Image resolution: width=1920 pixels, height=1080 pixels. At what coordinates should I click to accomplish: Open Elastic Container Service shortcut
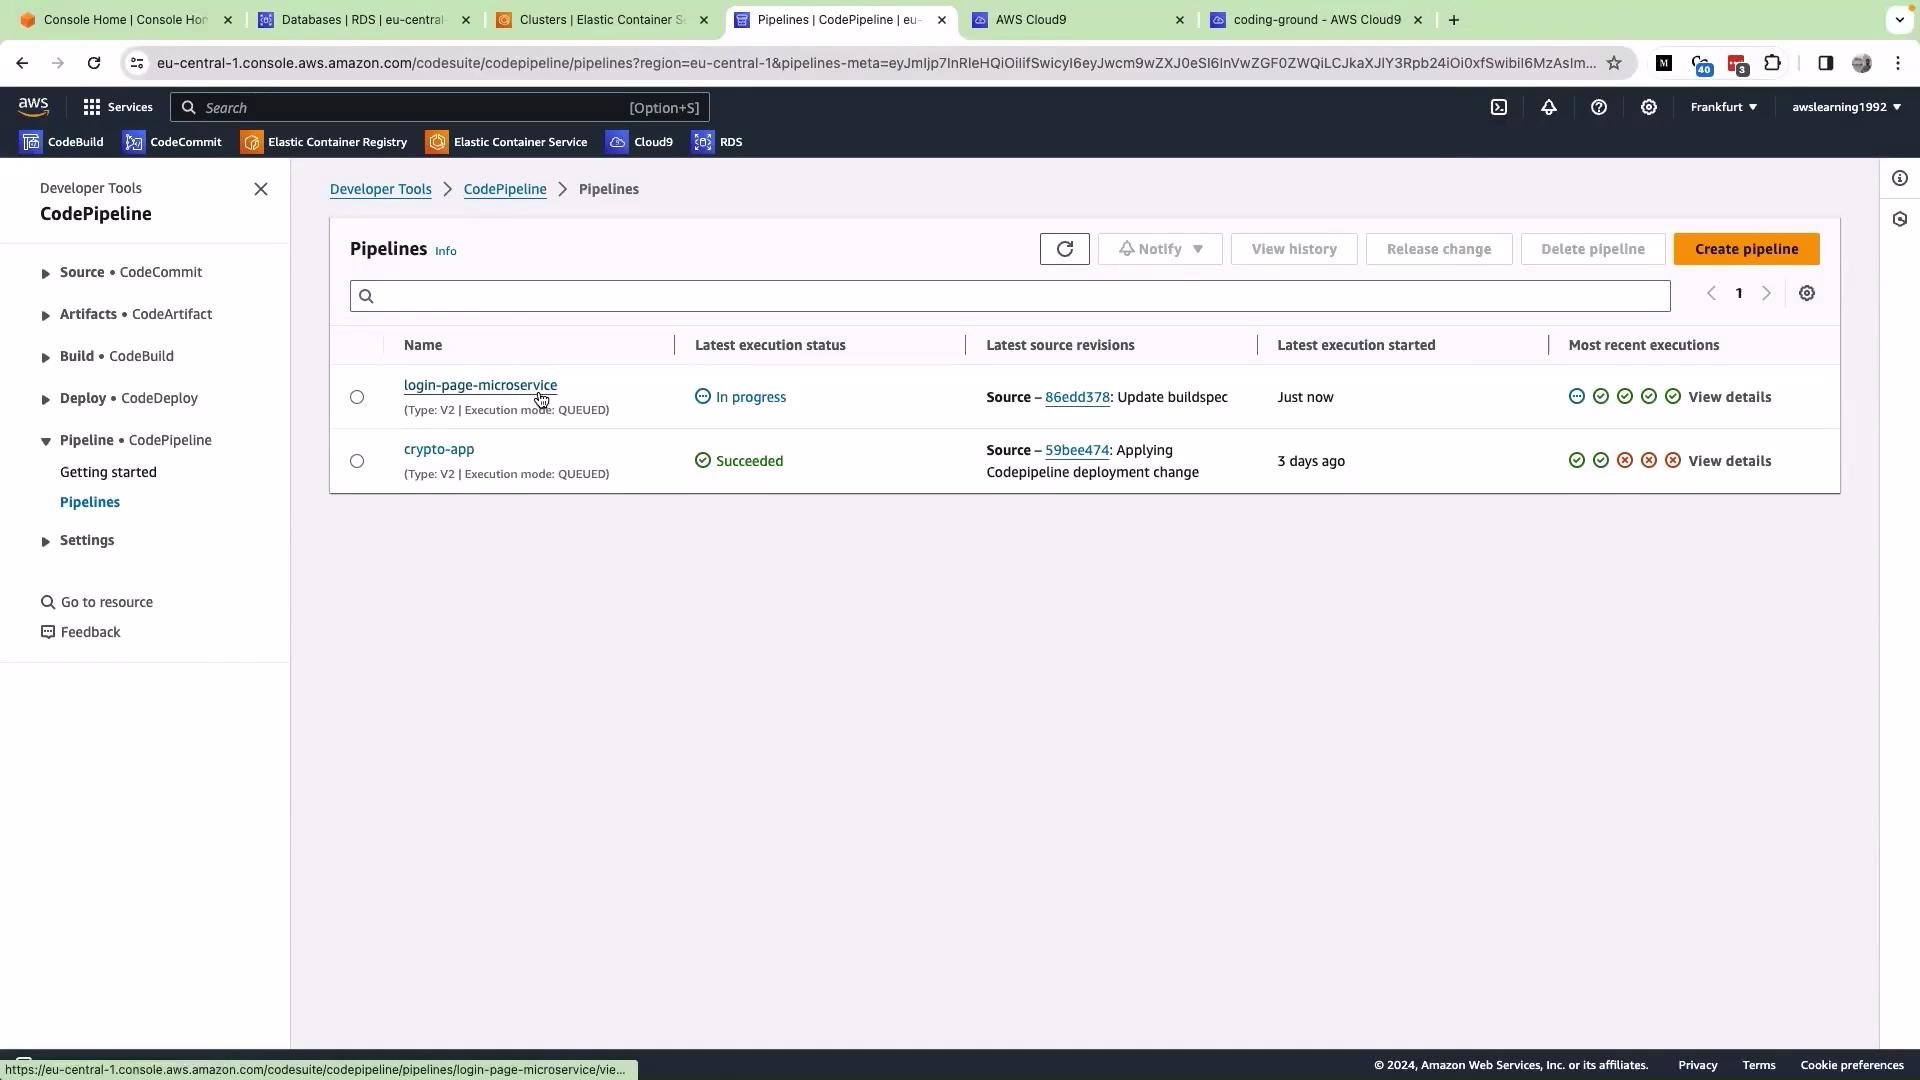[507, 142]
